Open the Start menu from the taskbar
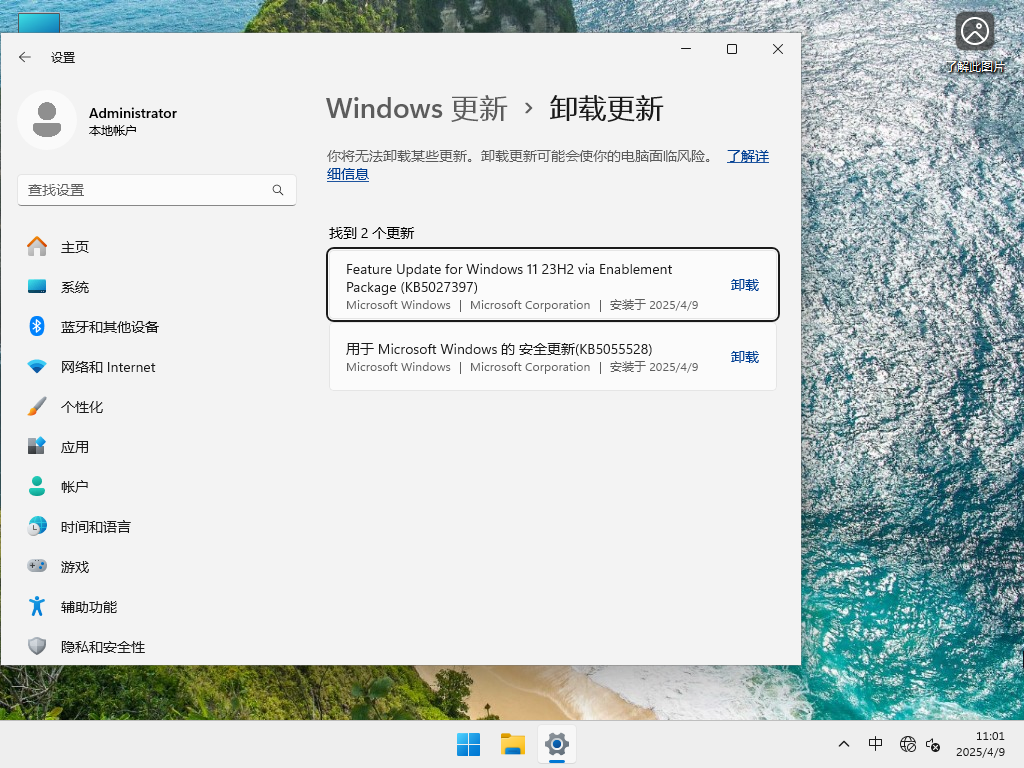Image resolution: width=1024 pixels, height=768 pixels. tap(467, 744)
